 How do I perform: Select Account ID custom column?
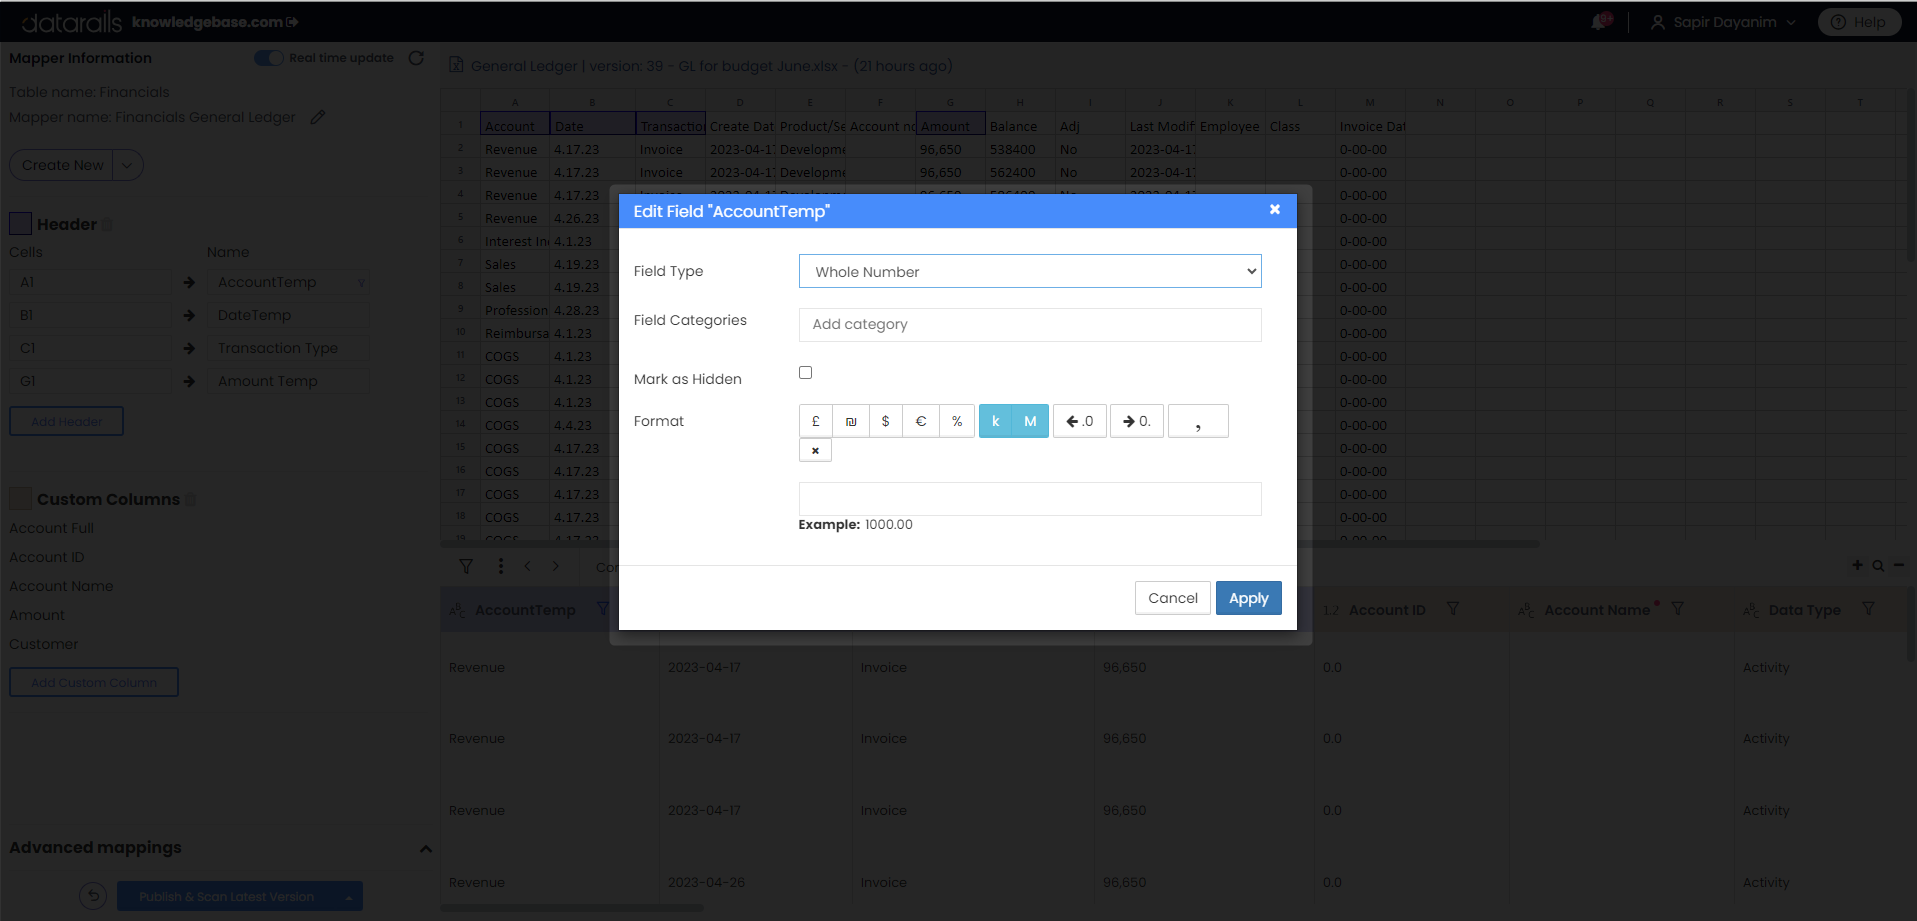click(47, 557)
